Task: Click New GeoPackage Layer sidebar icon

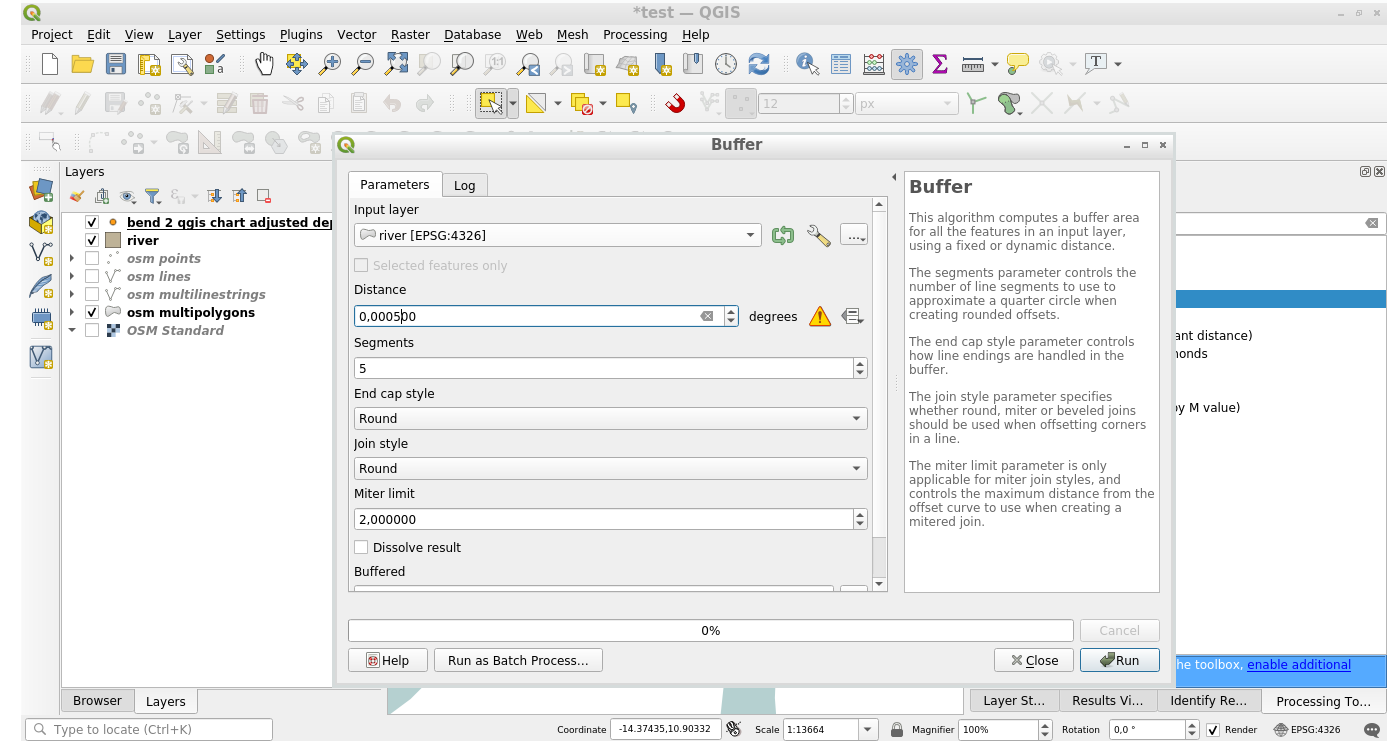Action: point(41,221)
